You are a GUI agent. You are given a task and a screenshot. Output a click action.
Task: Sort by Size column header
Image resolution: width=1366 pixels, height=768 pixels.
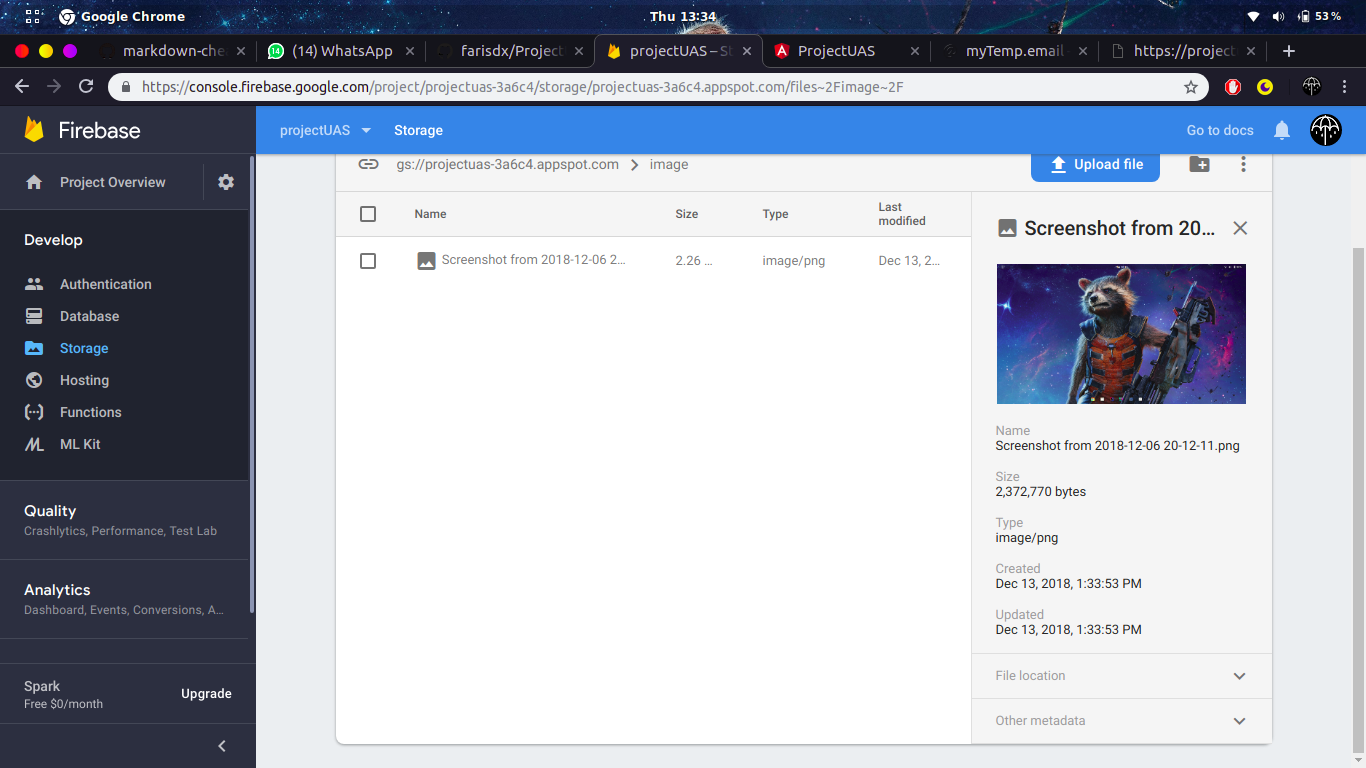tap(687, 214)
